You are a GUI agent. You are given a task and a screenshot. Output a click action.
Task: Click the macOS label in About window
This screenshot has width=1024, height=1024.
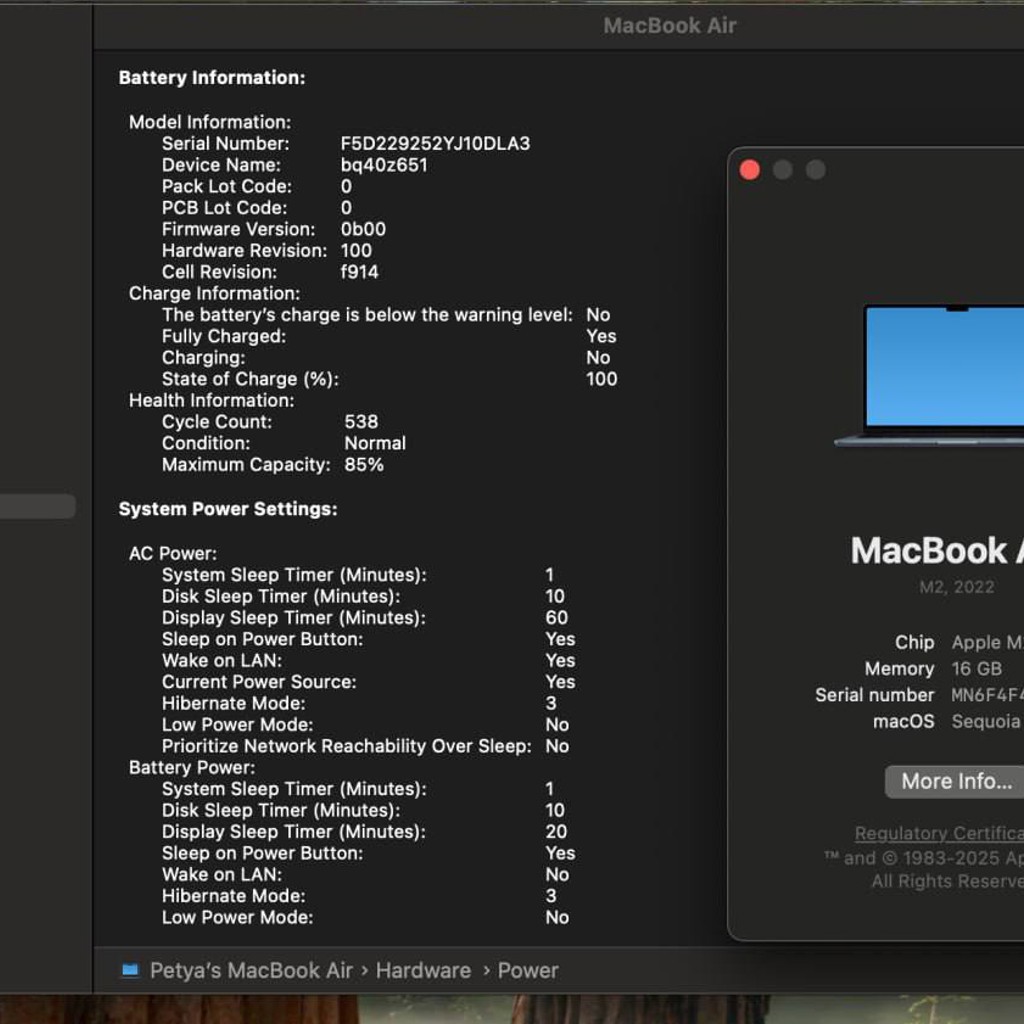903,722
